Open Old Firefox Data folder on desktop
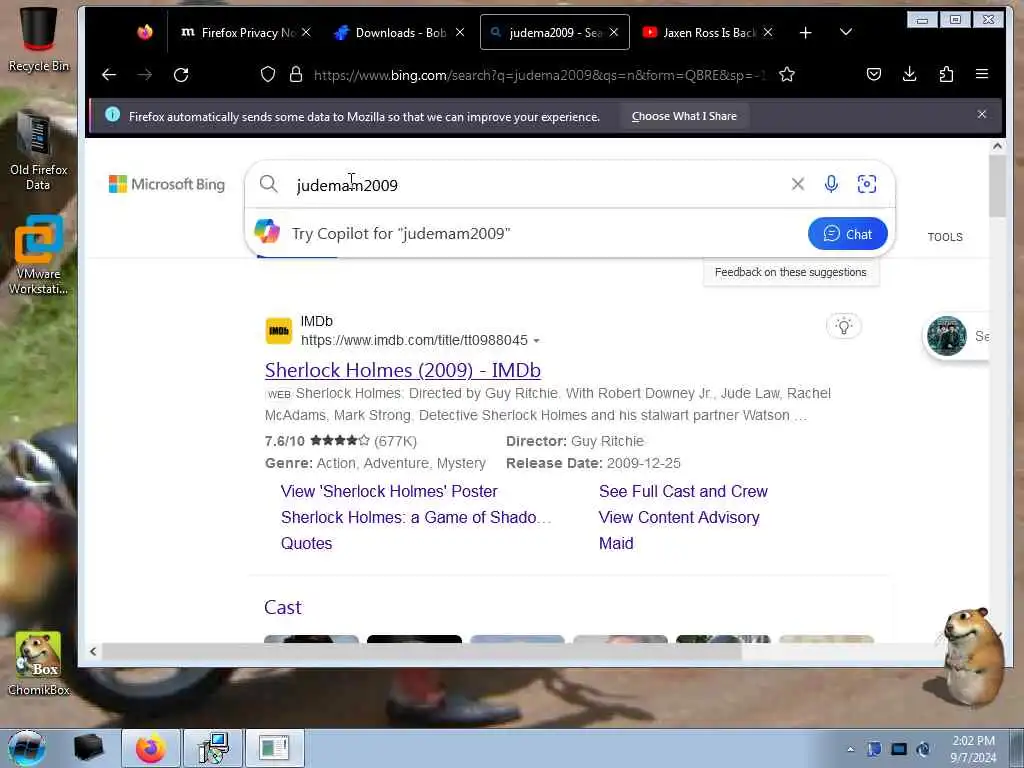This screenshot has height=768, width=1024. pos(38,151)
